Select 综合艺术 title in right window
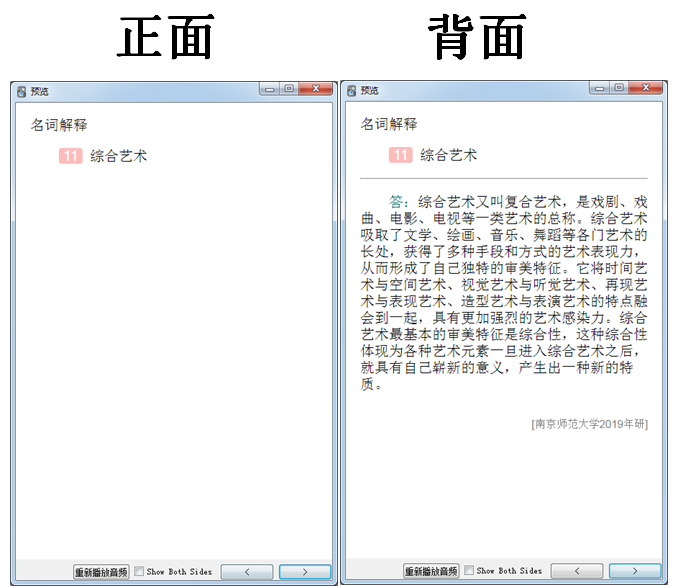Screen dimensions: 673x586 point(449,155)
